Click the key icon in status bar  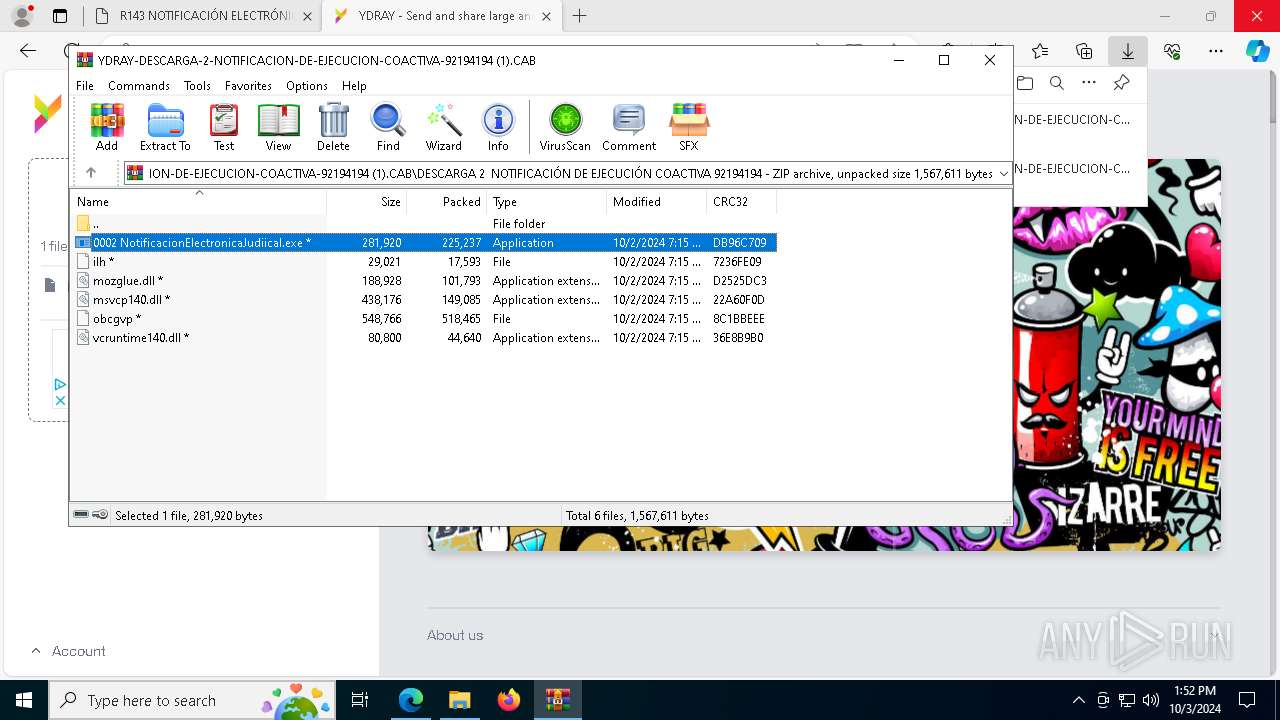(100, 515)
